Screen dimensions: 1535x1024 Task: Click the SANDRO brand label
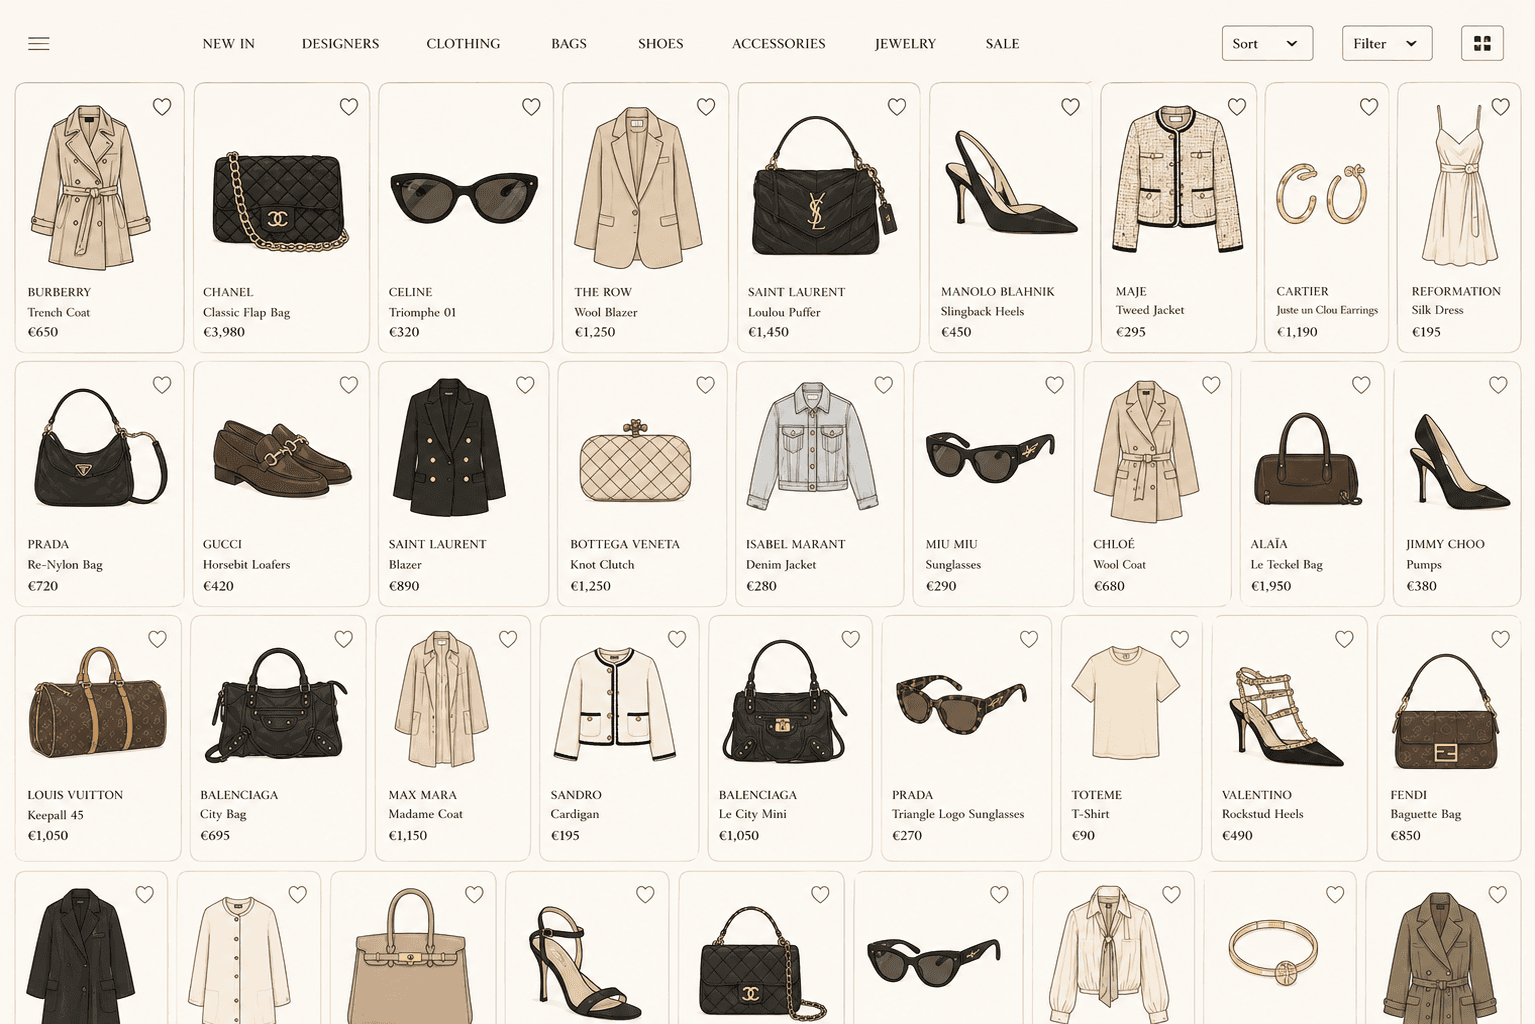[576, 795]
